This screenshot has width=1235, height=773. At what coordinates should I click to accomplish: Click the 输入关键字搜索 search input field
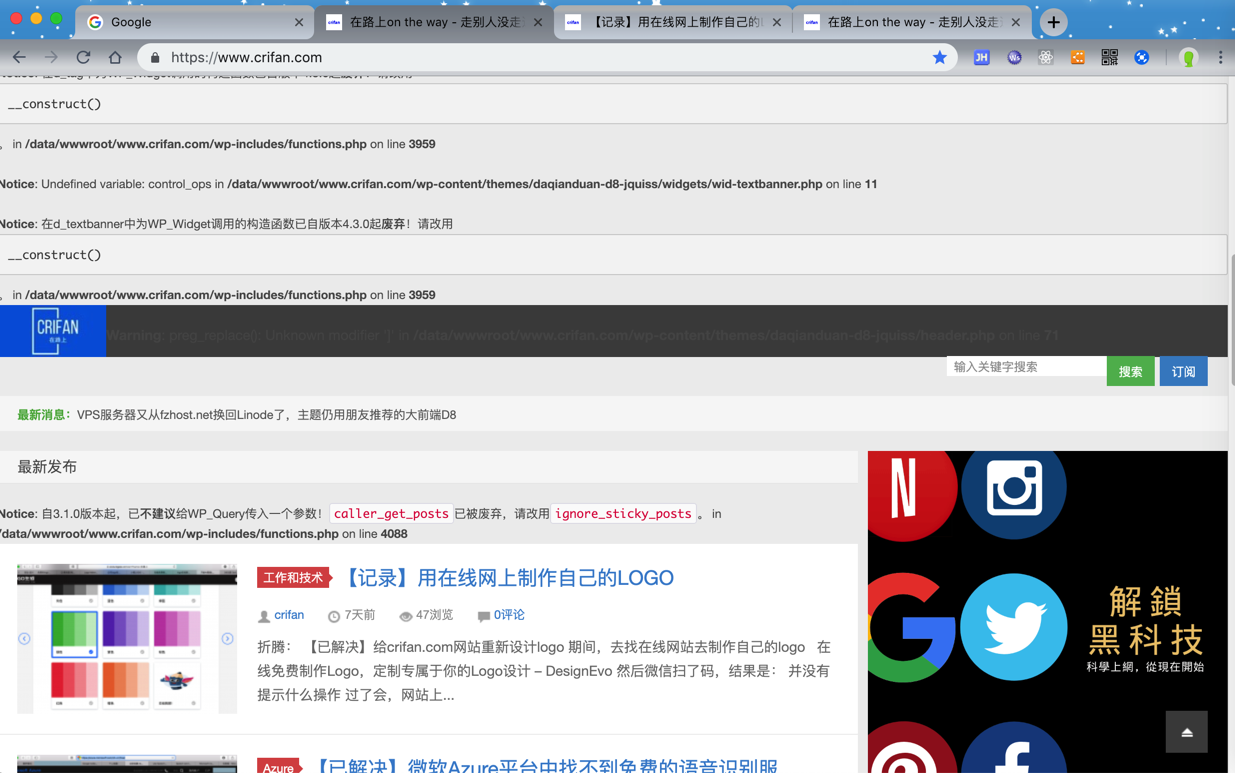[1026, 367]
